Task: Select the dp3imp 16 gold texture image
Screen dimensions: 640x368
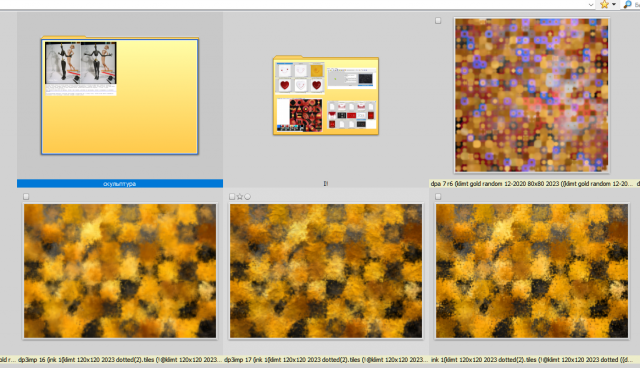Action: pyautogui.click(x=120, y=271)
